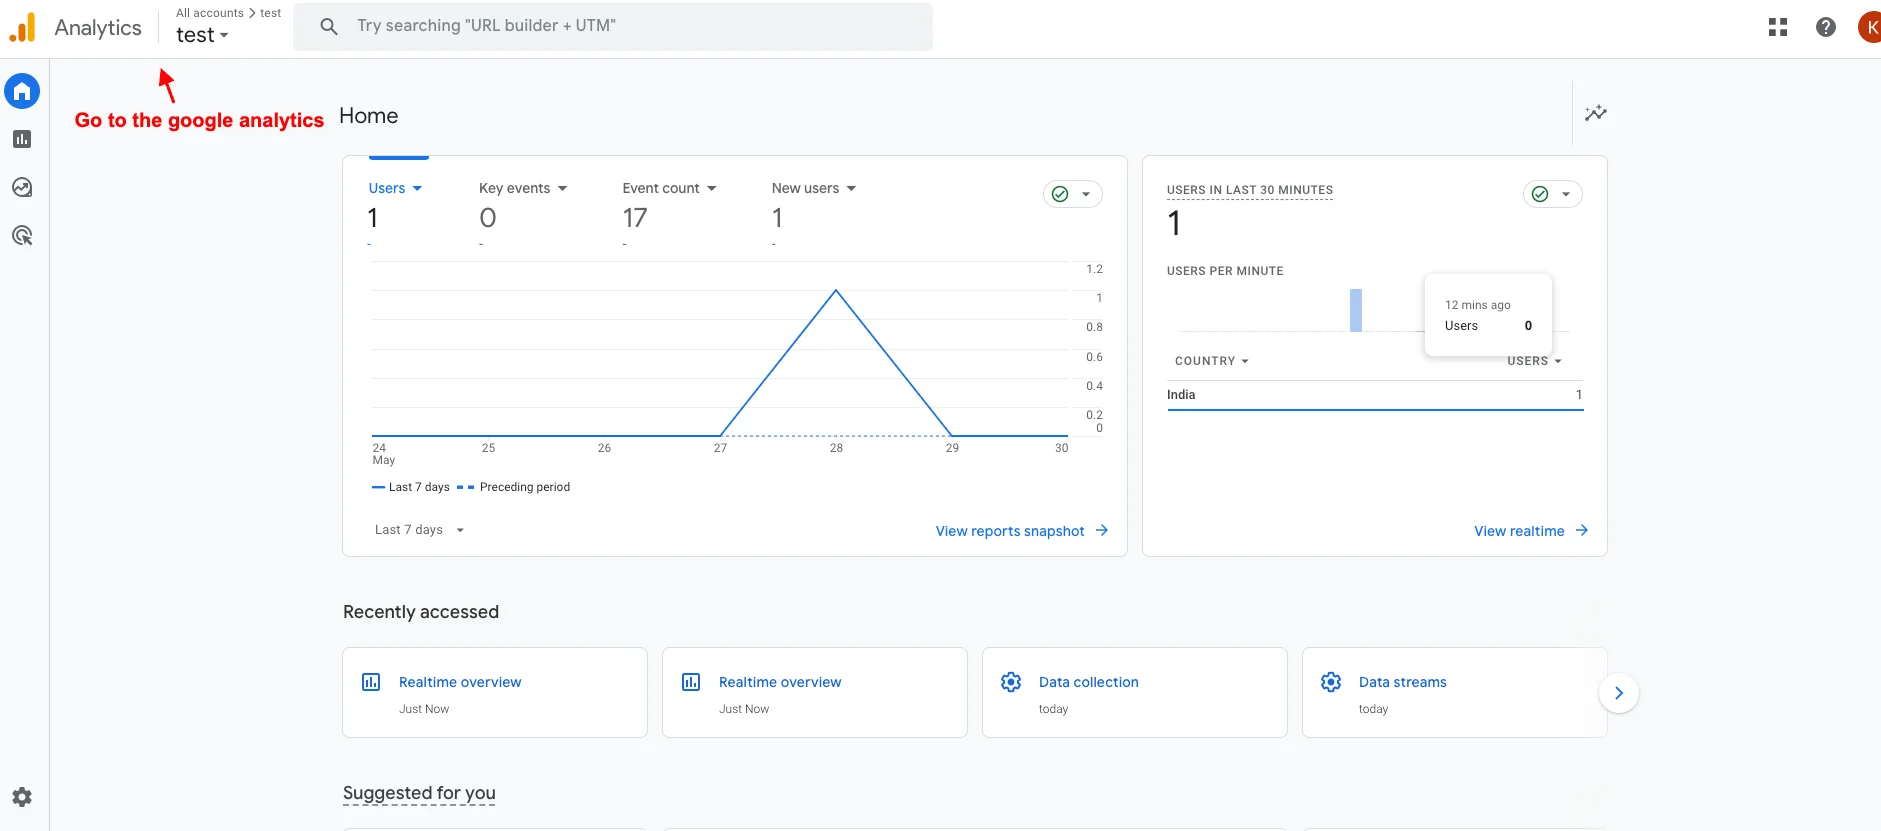This screenshot has height=831, width=1881.
Task: Select the Users metric tab
Action: pos(395,188)
